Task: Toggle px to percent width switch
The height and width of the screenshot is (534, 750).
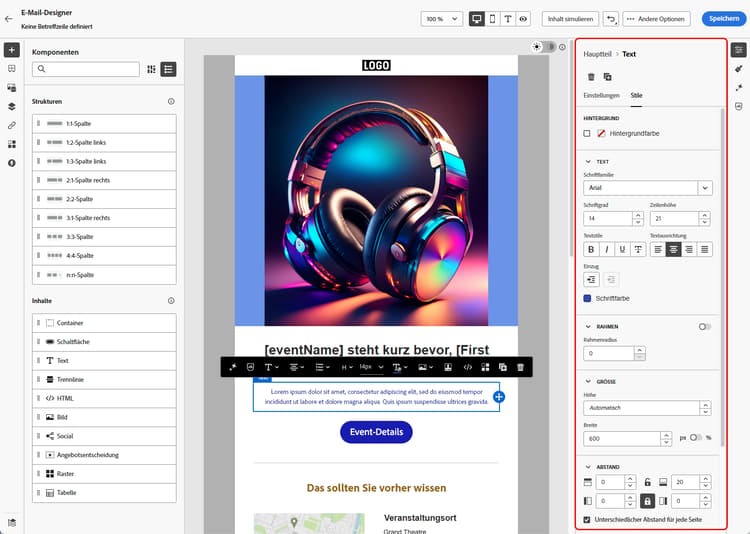Action: pyautogui.click(x=695, y=437)
